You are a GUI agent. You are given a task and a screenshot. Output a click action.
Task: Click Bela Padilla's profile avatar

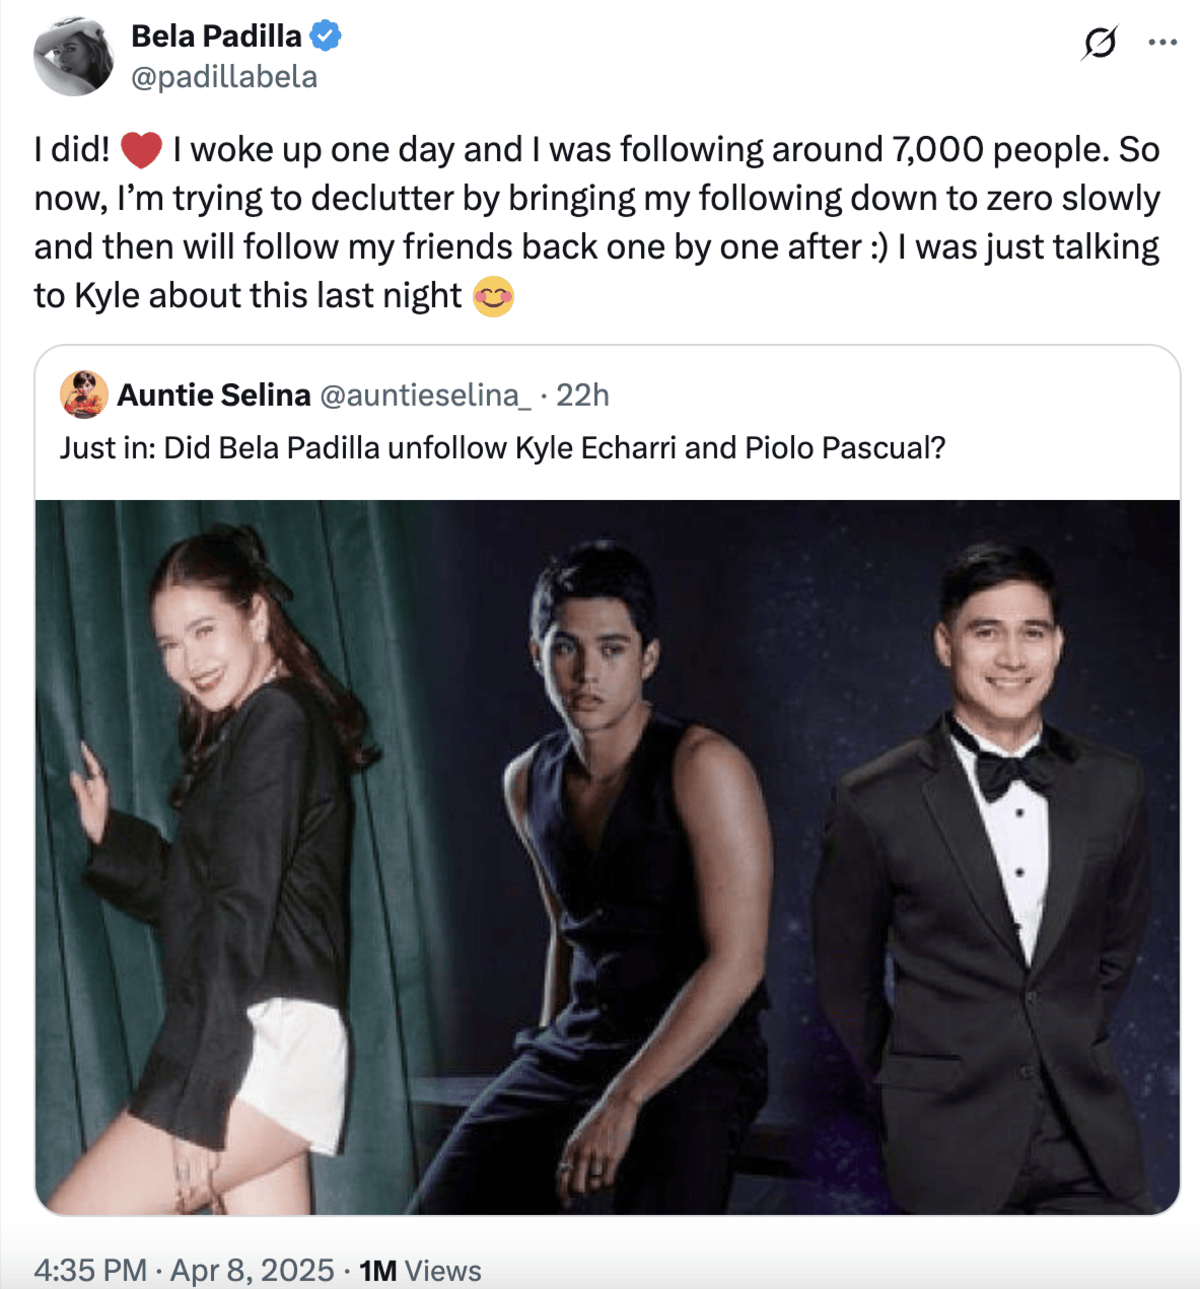point(73,56)
